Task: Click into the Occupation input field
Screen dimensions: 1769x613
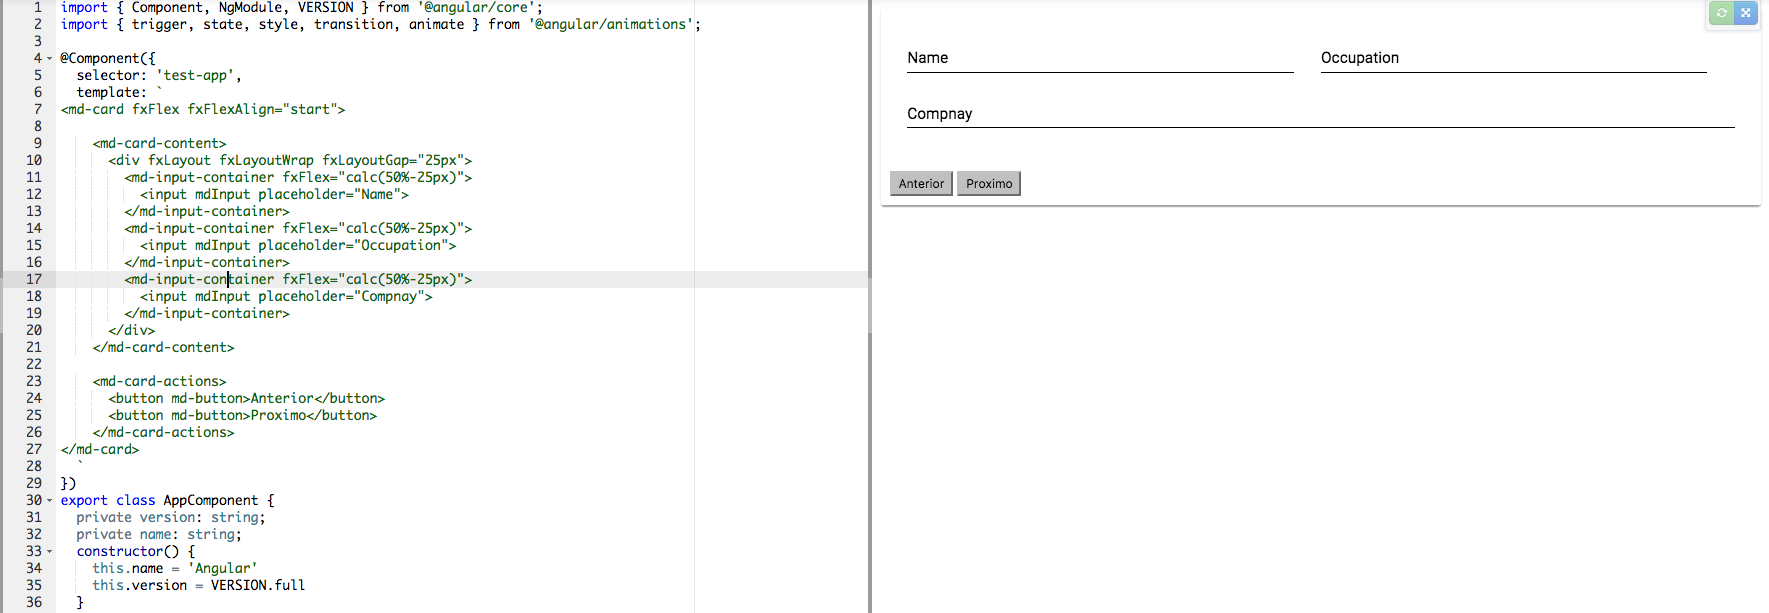Action: click(1513, 58)
